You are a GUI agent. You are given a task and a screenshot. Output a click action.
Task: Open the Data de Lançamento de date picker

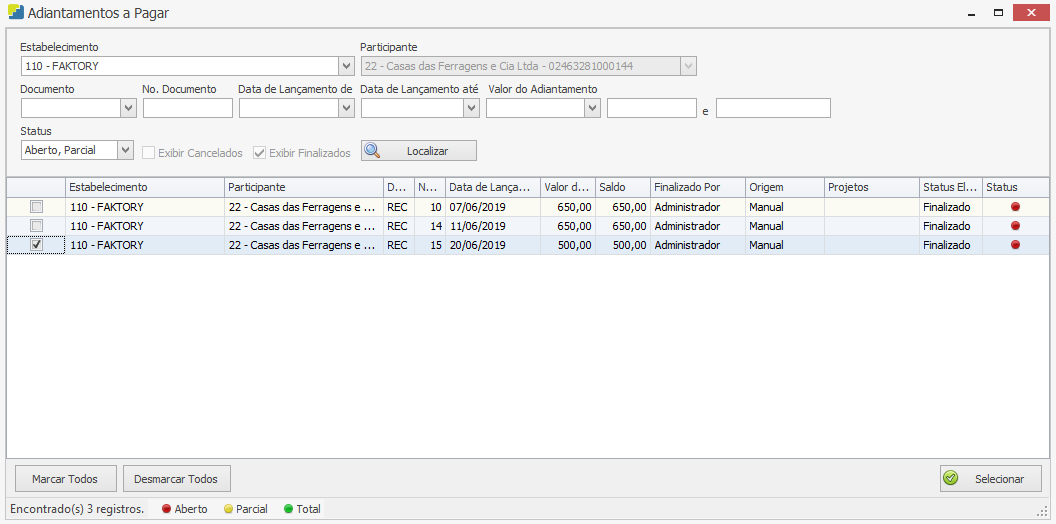[346, 108]
